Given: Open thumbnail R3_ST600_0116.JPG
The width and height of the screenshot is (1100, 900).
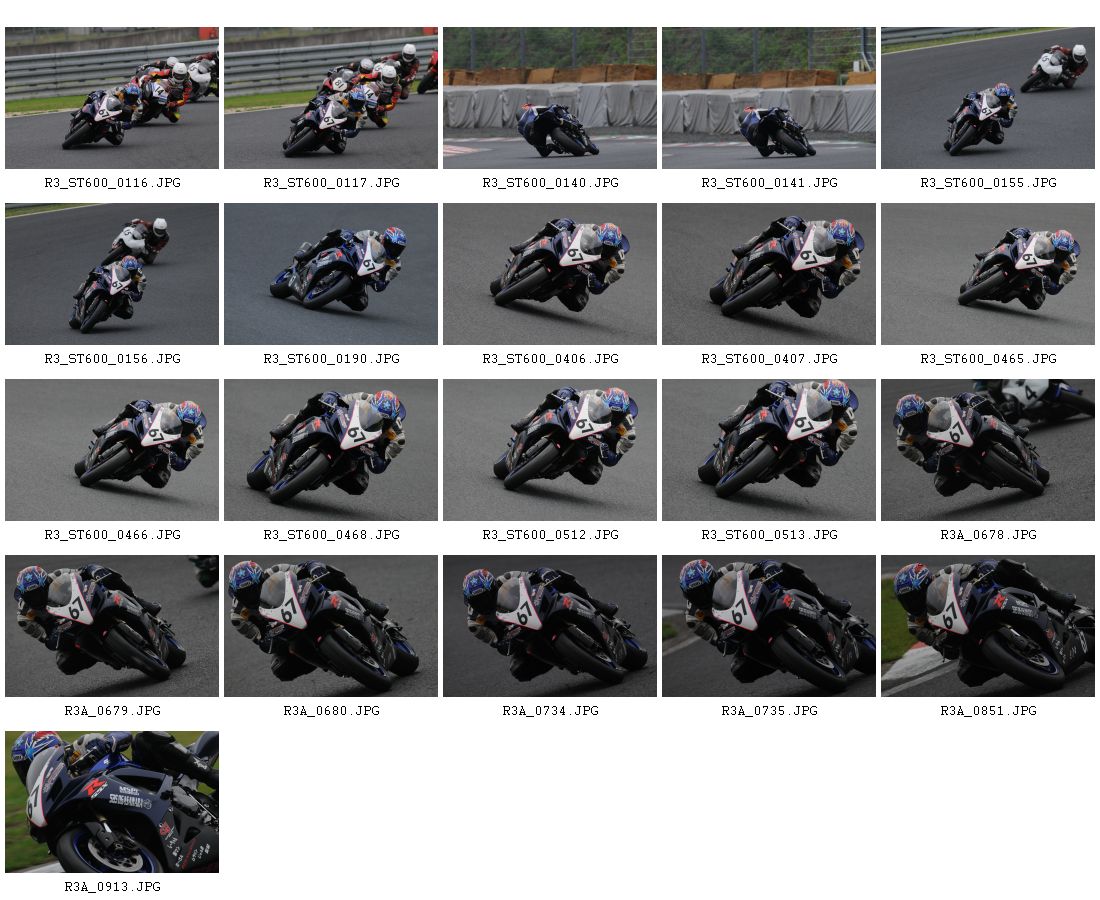Looking at the screenshot, I should [x=112, y=98].
